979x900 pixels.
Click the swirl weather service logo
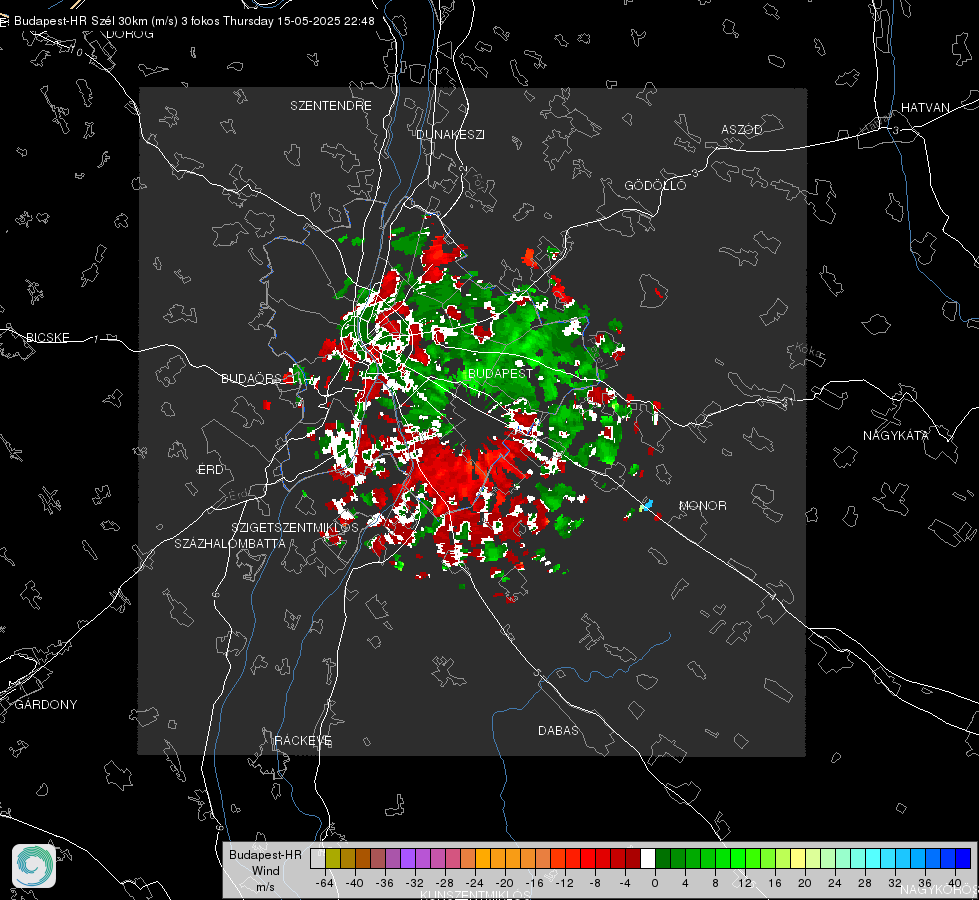tap(34, 866)
